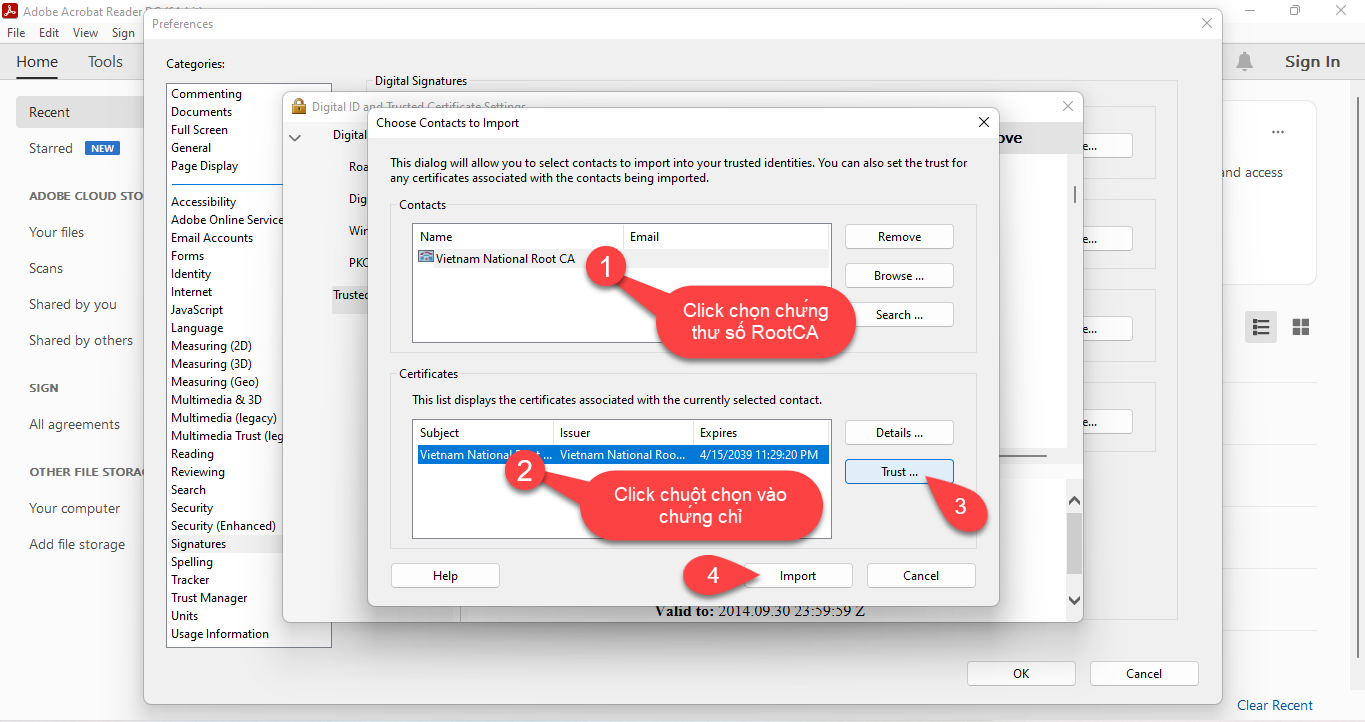Viewport: 1365px width, 722px height.
Task: Select Security (Enhanced) category
Action: point(223,526)
